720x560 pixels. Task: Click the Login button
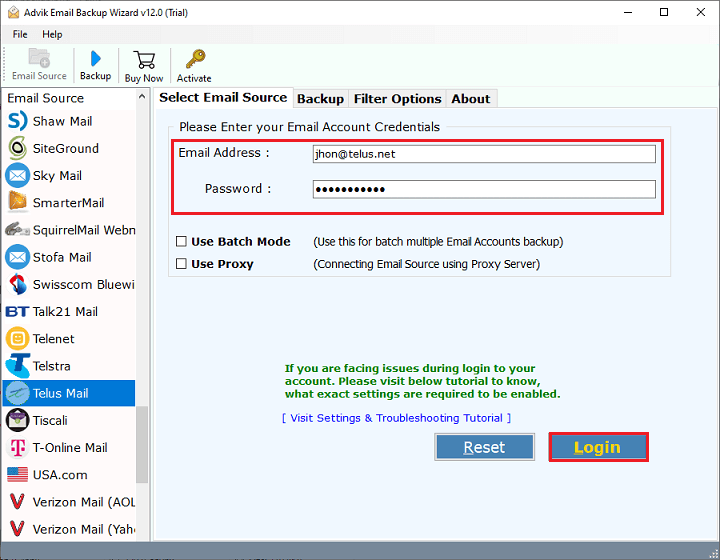click(598, 447)
